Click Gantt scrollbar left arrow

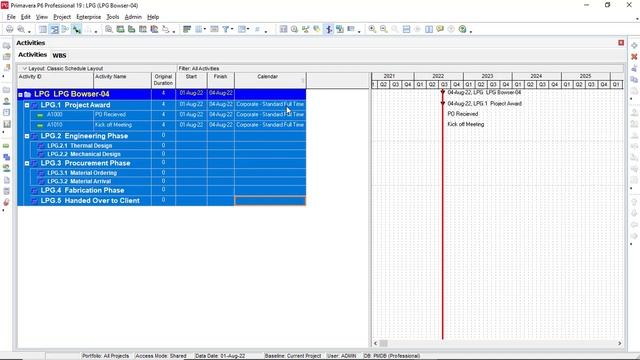pyautogui.click(x=376, y=344)
